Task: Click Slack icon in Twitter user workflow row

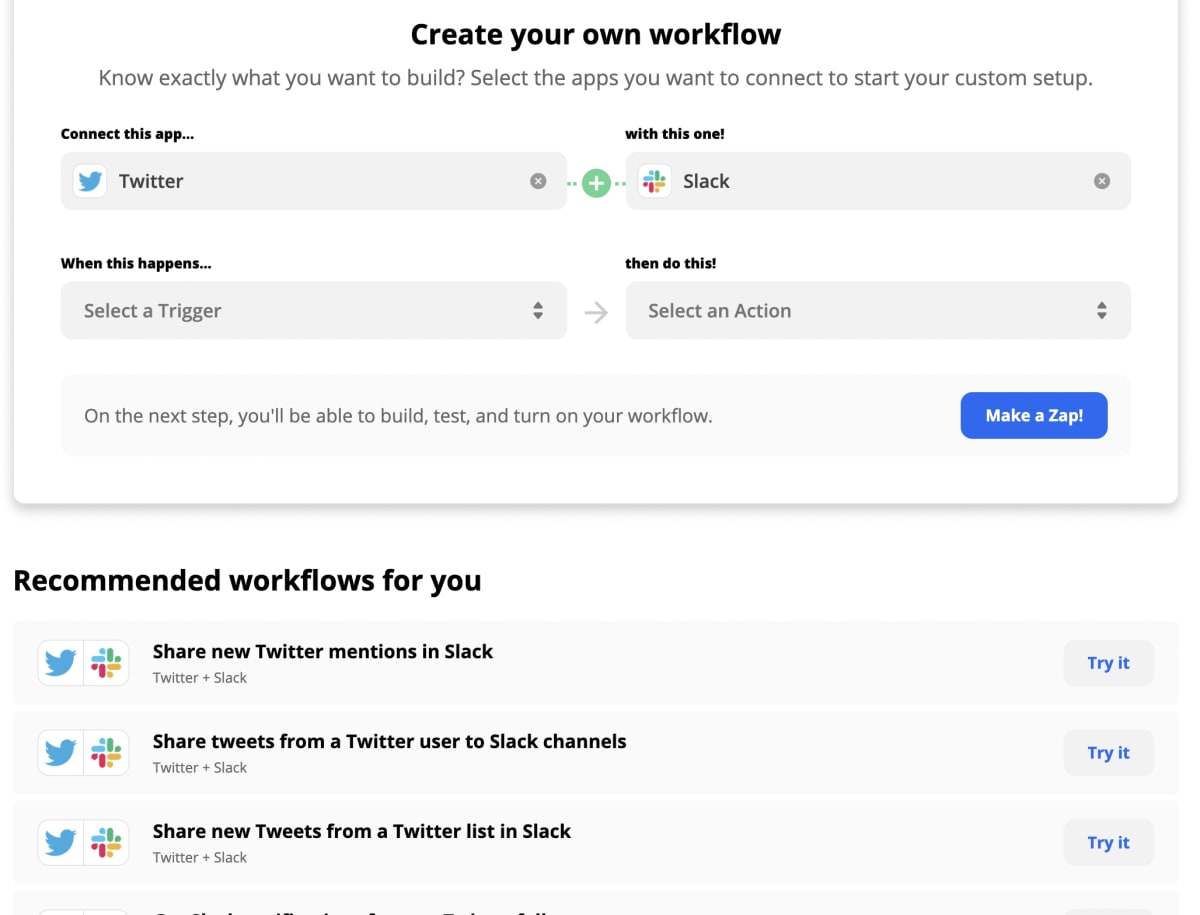Action: tap(106, 753)
